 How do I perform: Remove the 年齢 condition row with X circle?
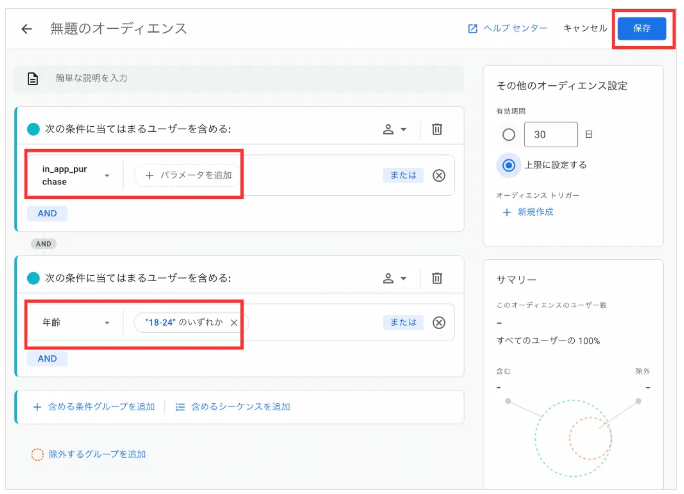438,323
